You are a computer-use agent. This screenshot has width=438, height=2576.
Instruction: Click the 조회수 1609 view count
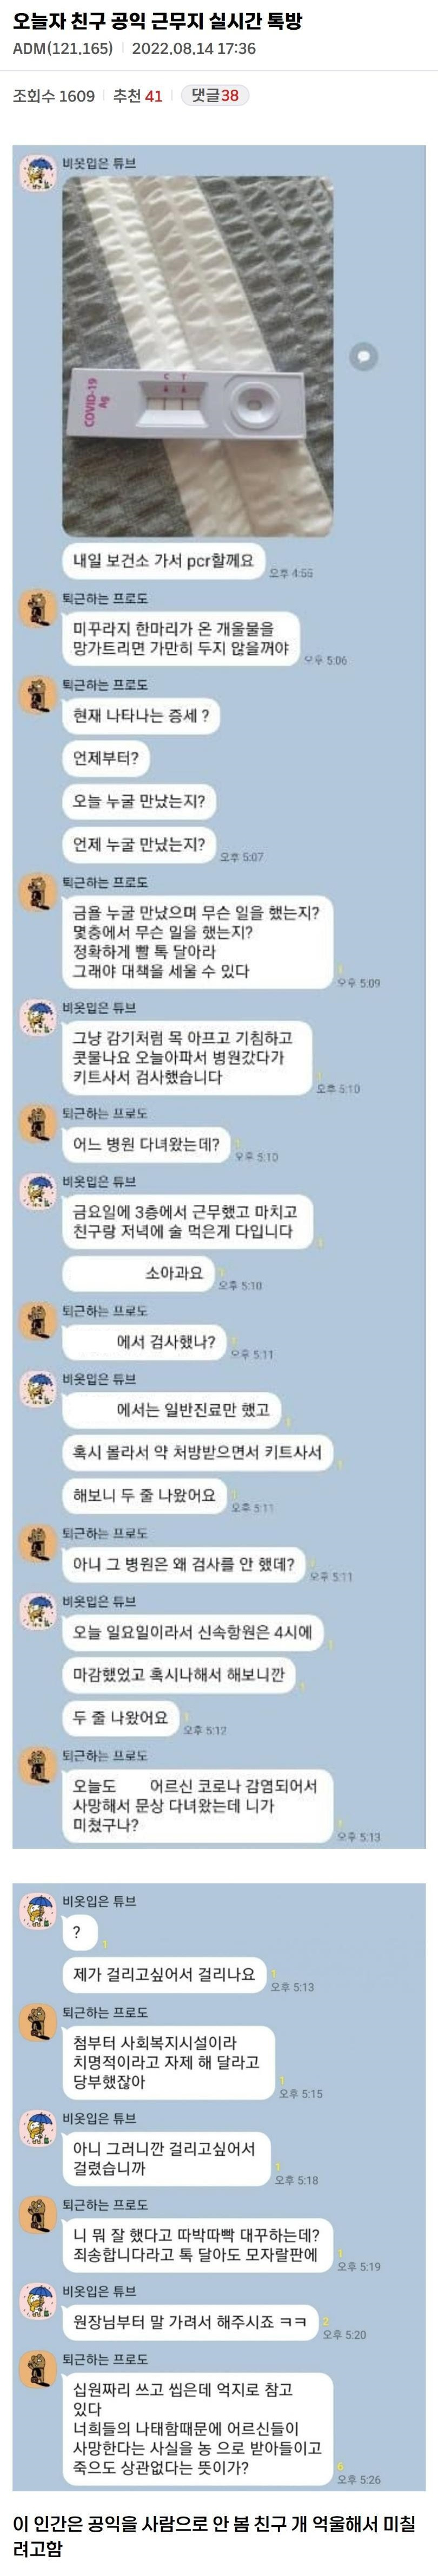tap(54, 96)
